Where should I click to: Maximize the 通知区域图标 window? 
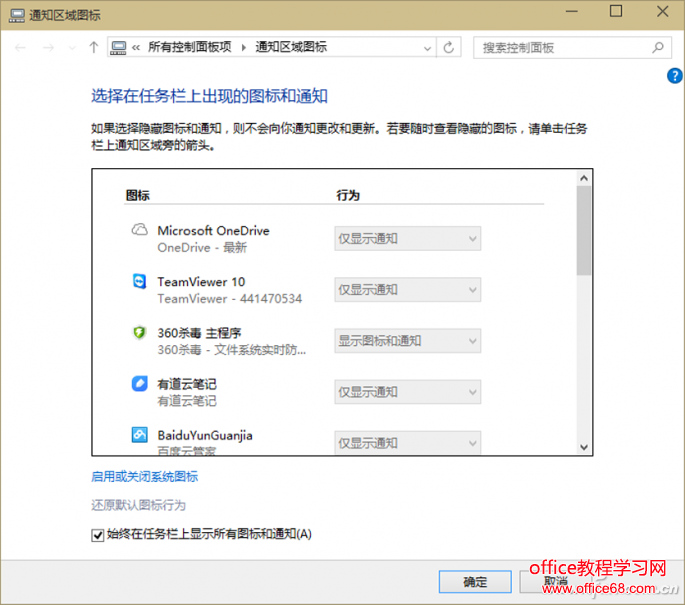[616, 11]
